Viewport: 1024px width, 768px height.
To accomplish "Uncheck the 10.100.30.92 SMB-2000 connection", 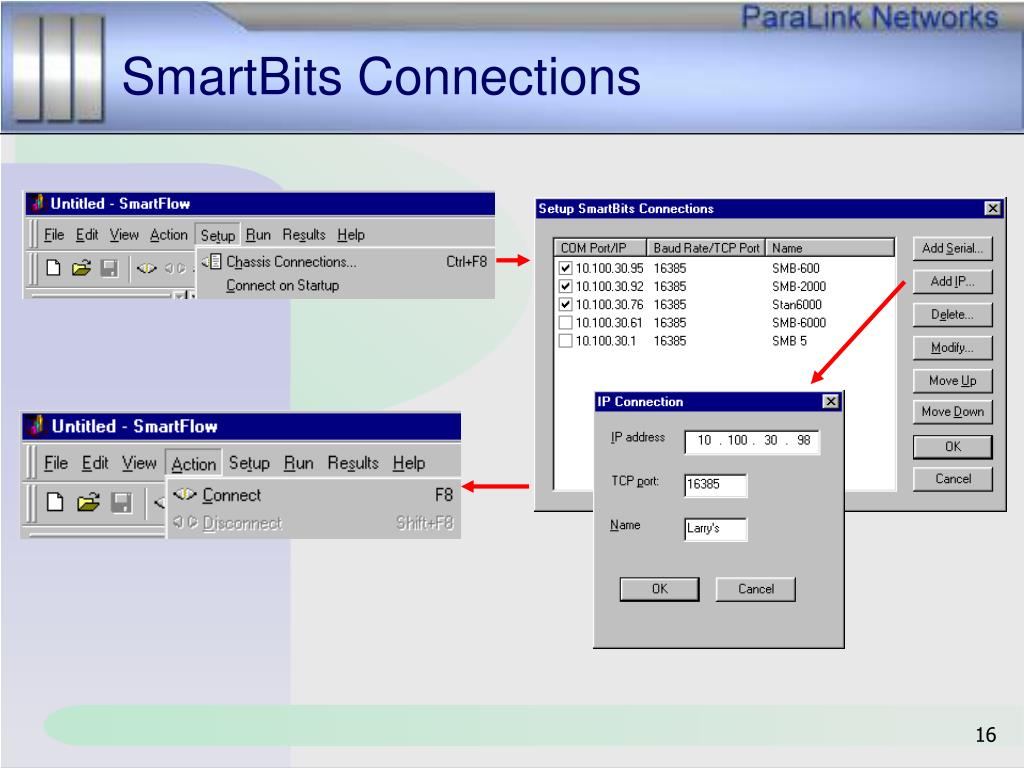I will [x=566, y=286].
